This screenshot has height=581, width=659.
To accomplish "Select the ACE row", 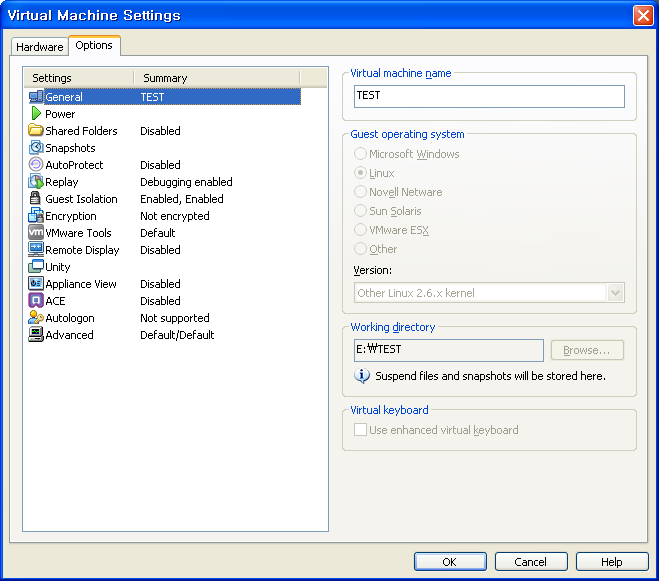I will click(x=164, y=301).
